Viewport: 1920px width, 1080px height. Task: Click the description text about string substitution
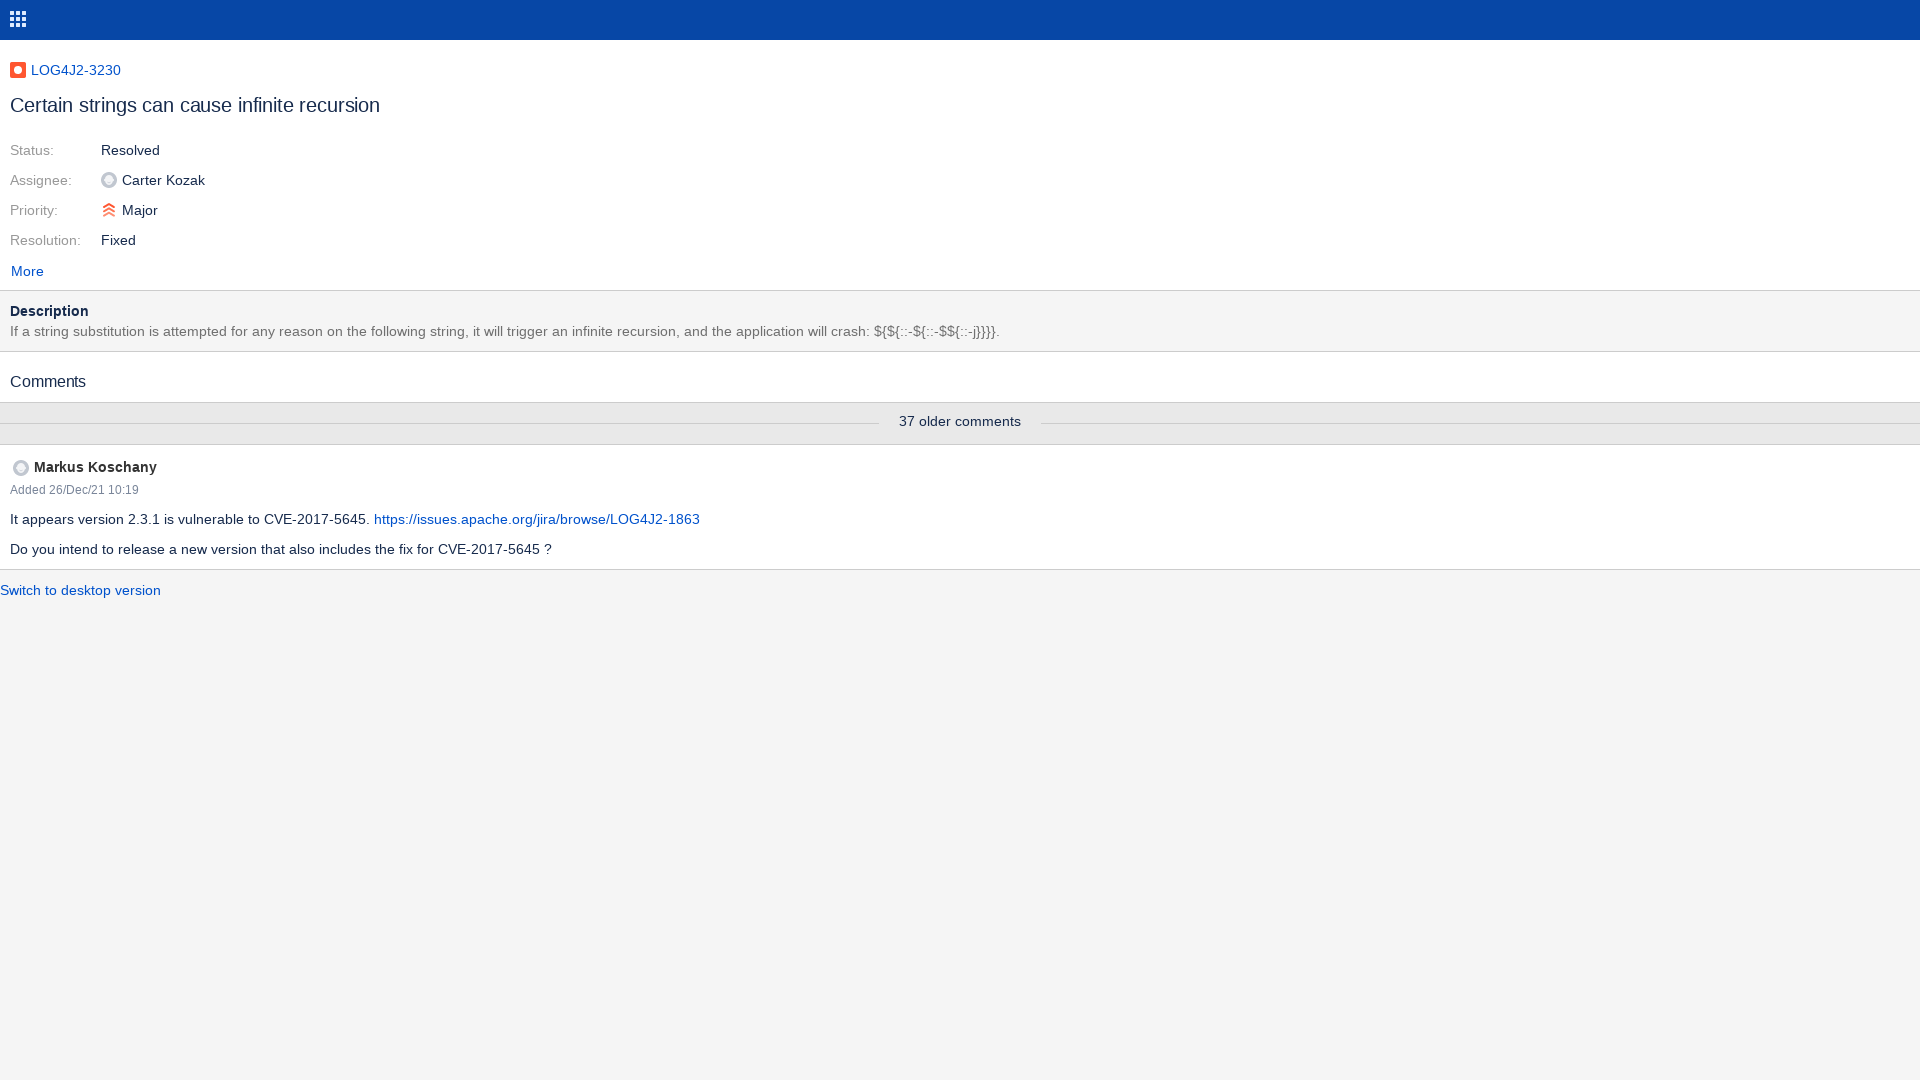pos(505,331)
